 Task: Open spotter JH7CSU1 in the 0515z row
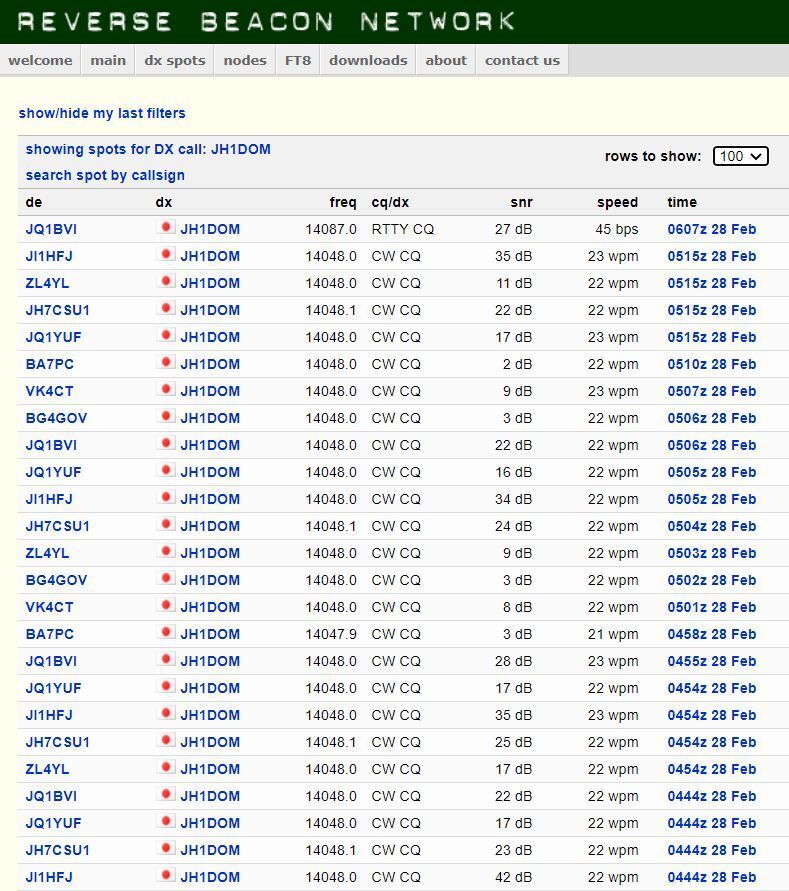tap(57, 310)
